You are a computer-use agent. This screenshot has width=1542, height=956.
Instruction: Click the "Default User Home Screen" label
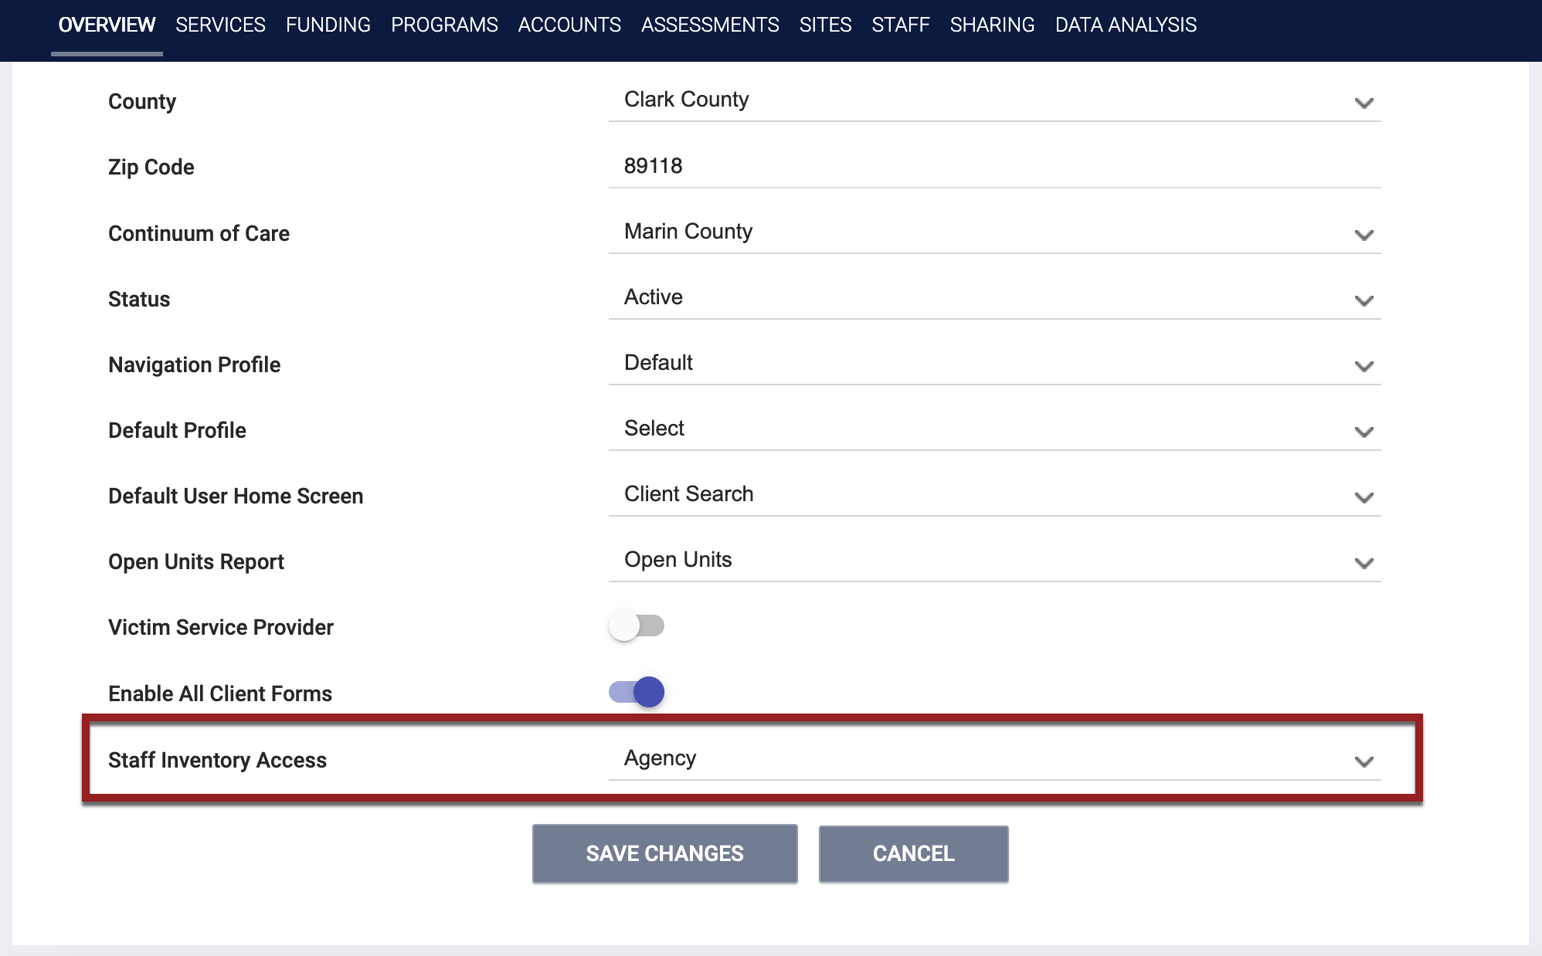point(236,496)
